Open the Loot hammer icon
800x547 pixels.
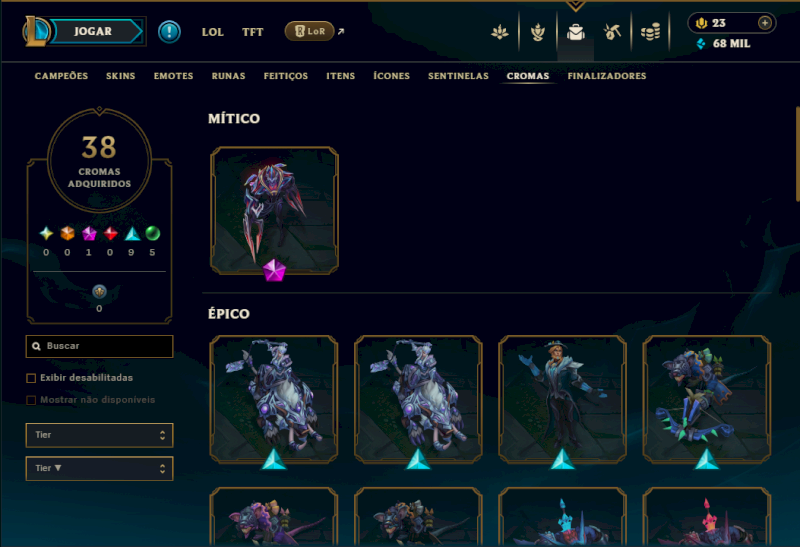(x=612, y=33)
